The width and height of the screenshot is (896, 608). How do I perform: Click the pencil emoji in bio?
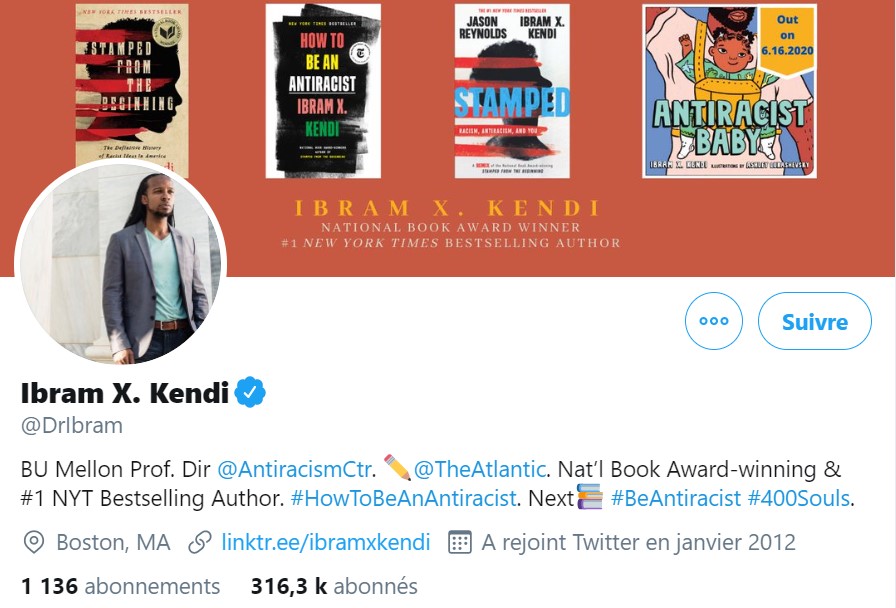point(397,467)
